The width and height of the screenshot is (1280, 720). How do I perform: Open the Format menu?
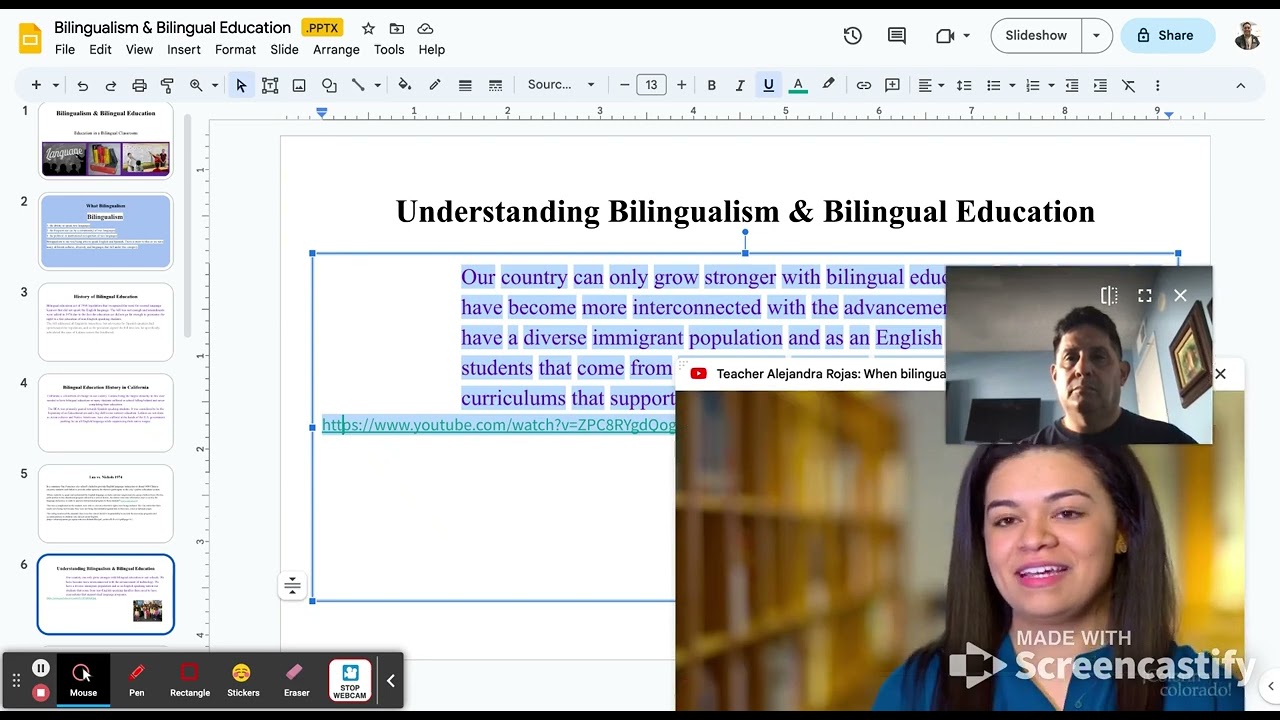click(235, 49)
